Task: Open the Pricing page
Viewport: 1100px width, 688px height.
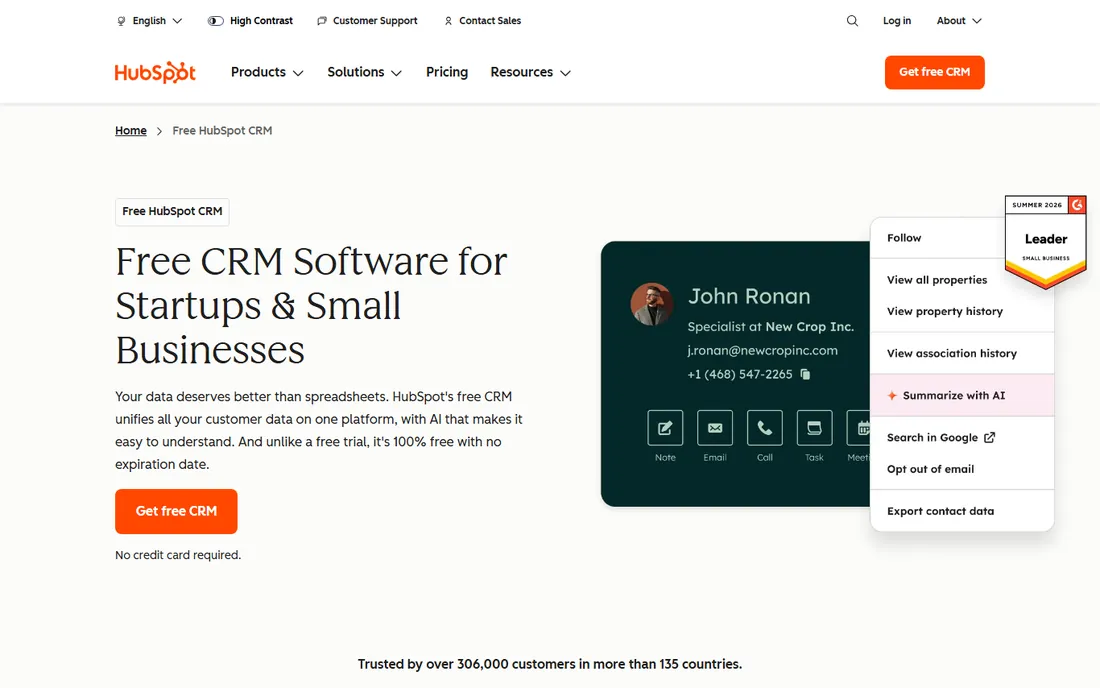Action: click(447, 72)
